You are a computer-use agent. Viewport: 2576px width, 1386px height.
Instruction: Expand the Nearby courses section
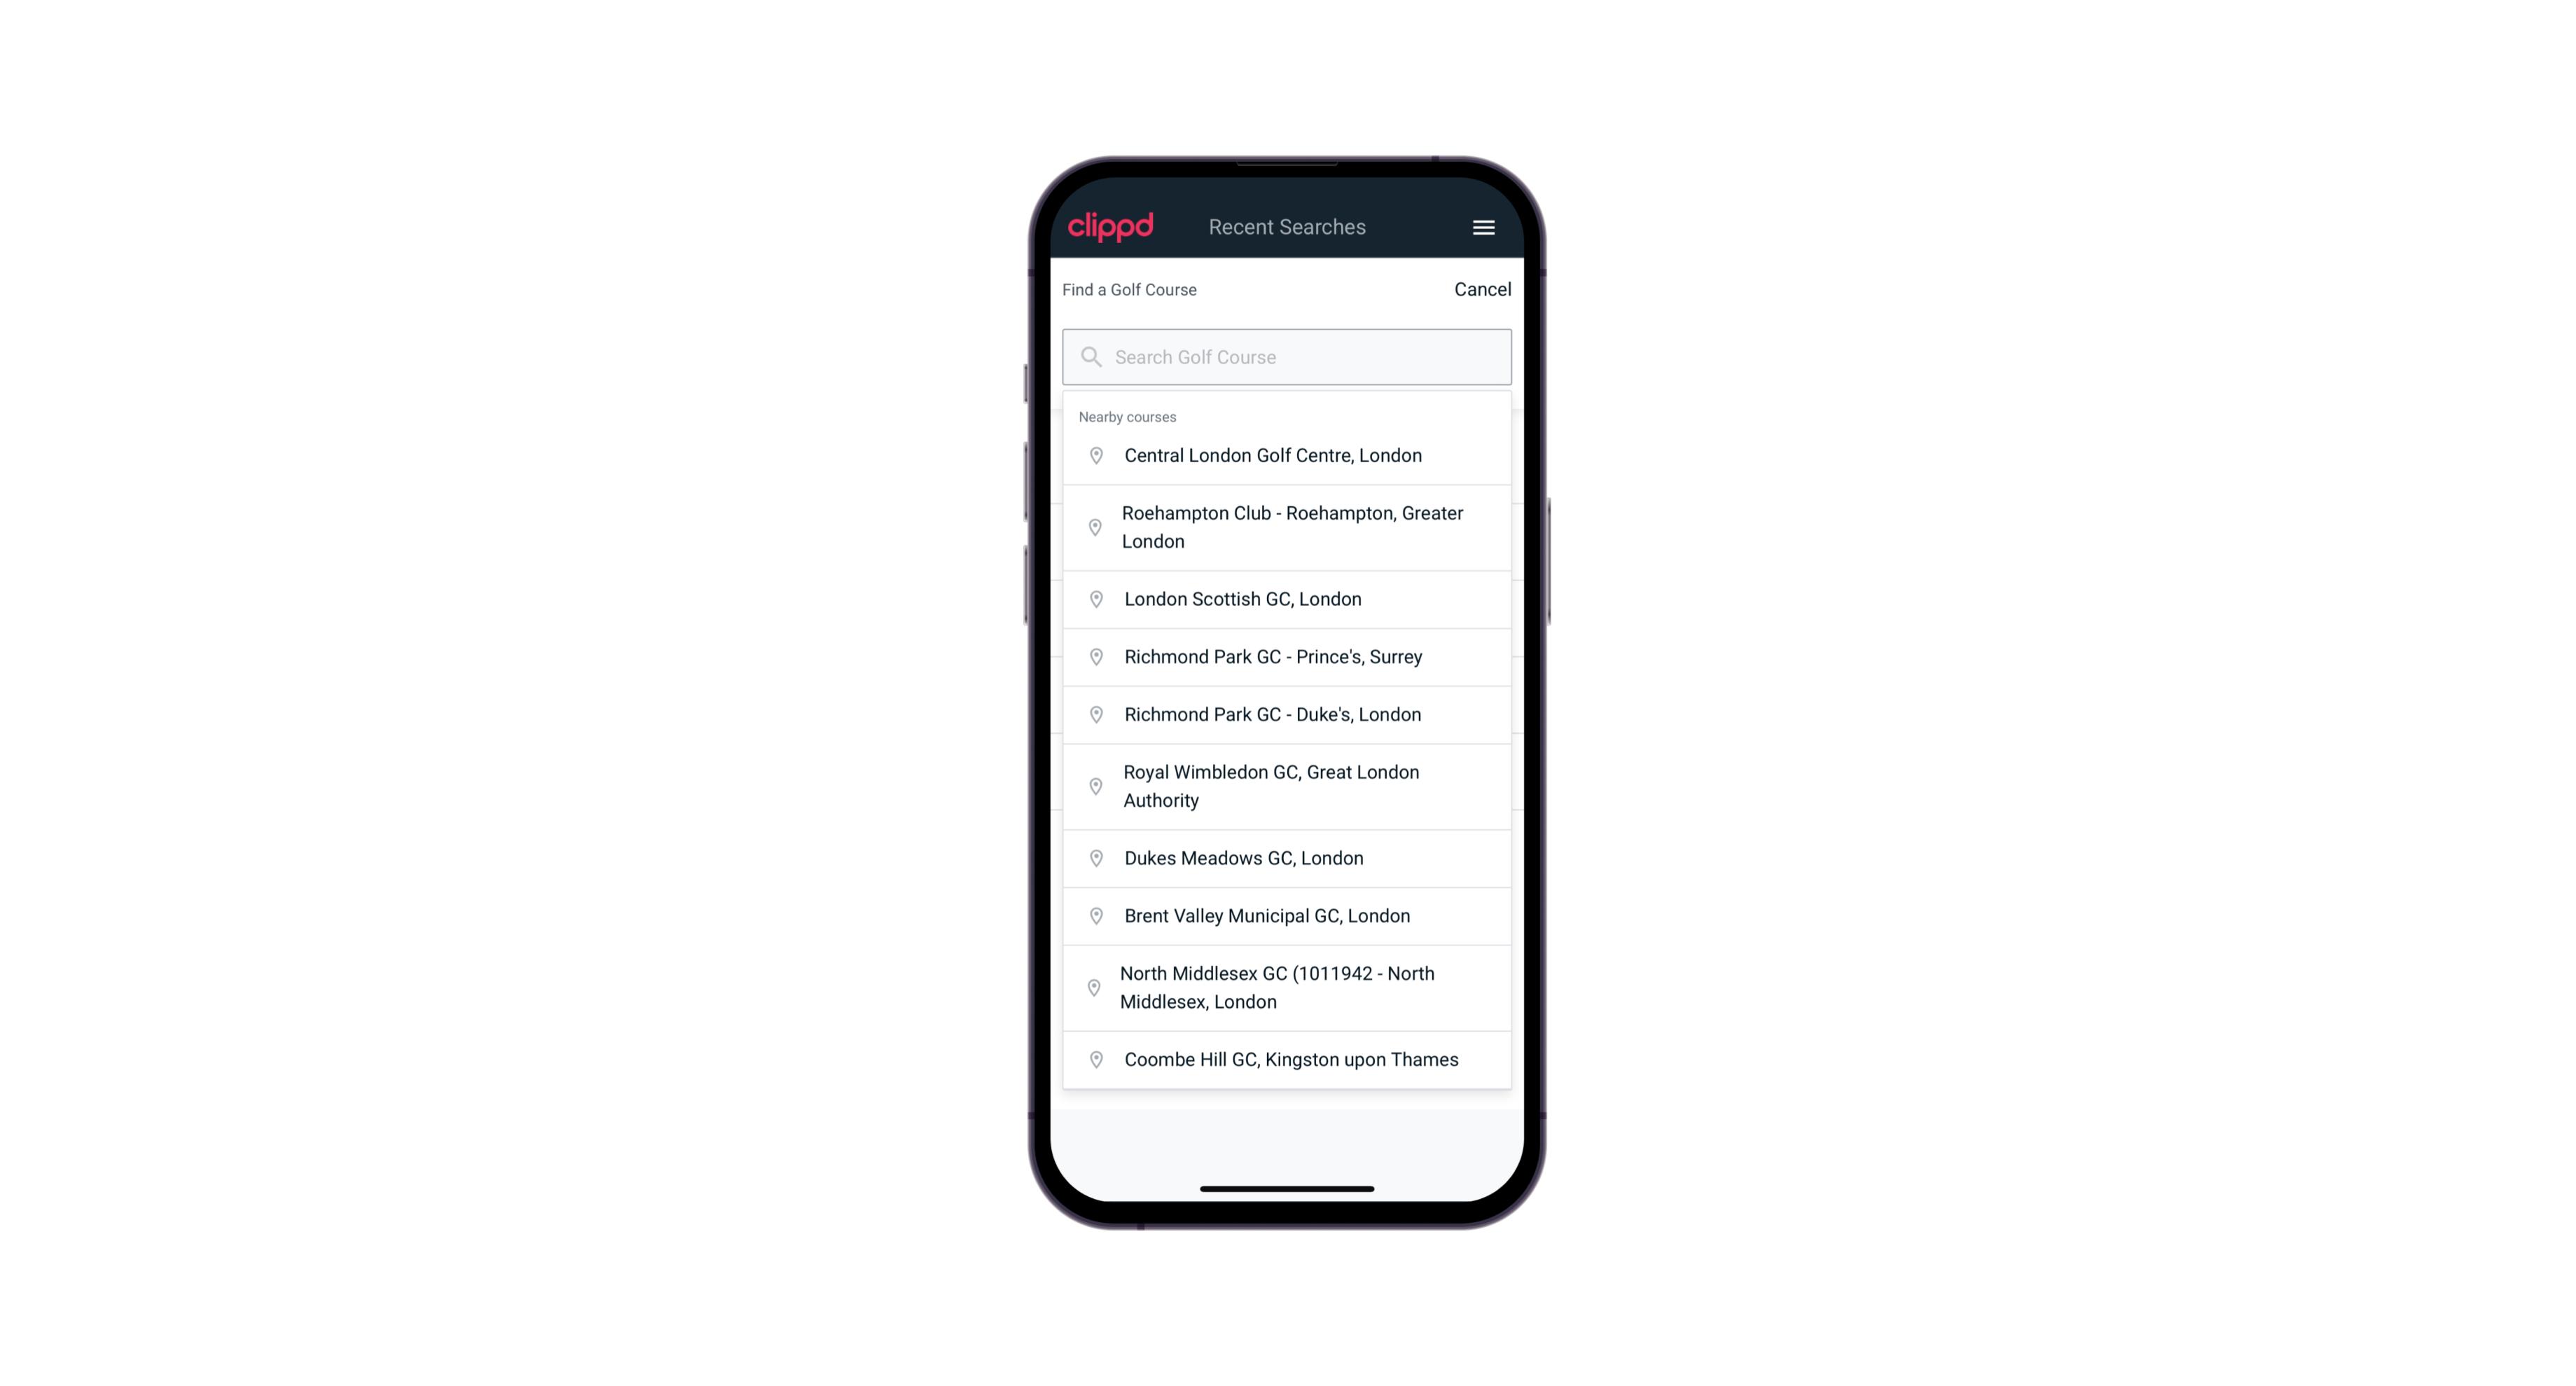1128,415
